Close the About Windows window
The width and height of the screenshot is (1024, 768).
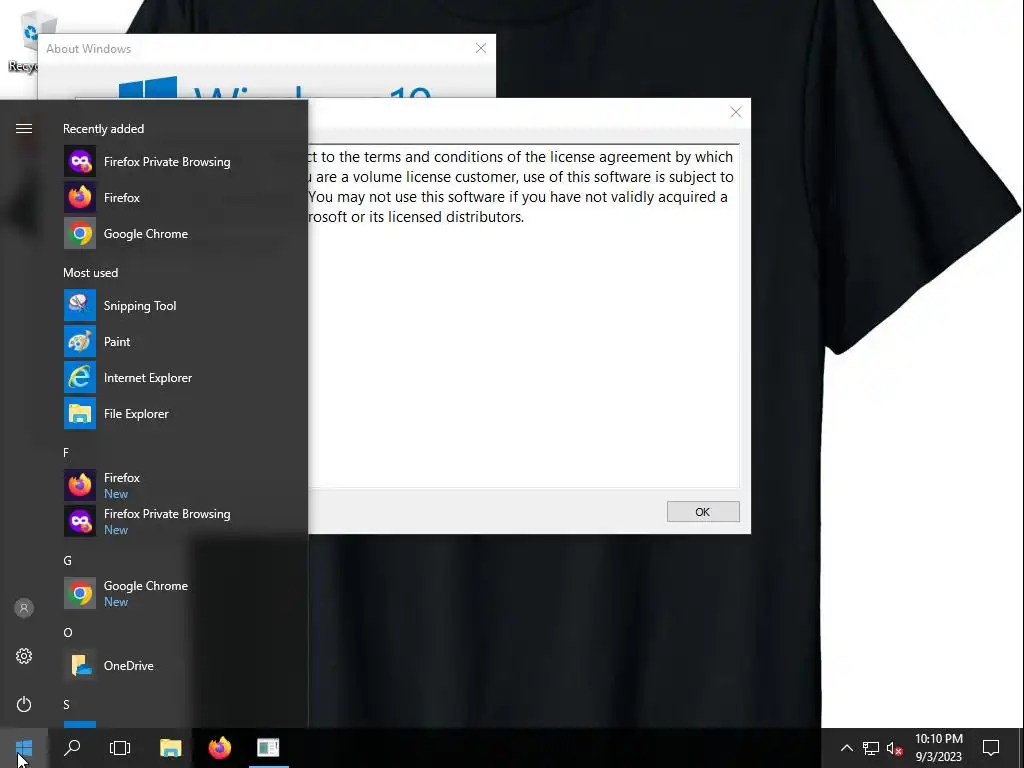[481, 48]
